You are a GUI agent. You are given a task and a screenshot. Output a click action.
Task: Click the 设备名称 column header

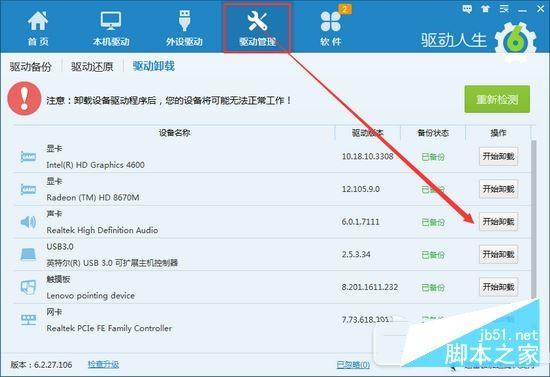click(x=175, y=133)
